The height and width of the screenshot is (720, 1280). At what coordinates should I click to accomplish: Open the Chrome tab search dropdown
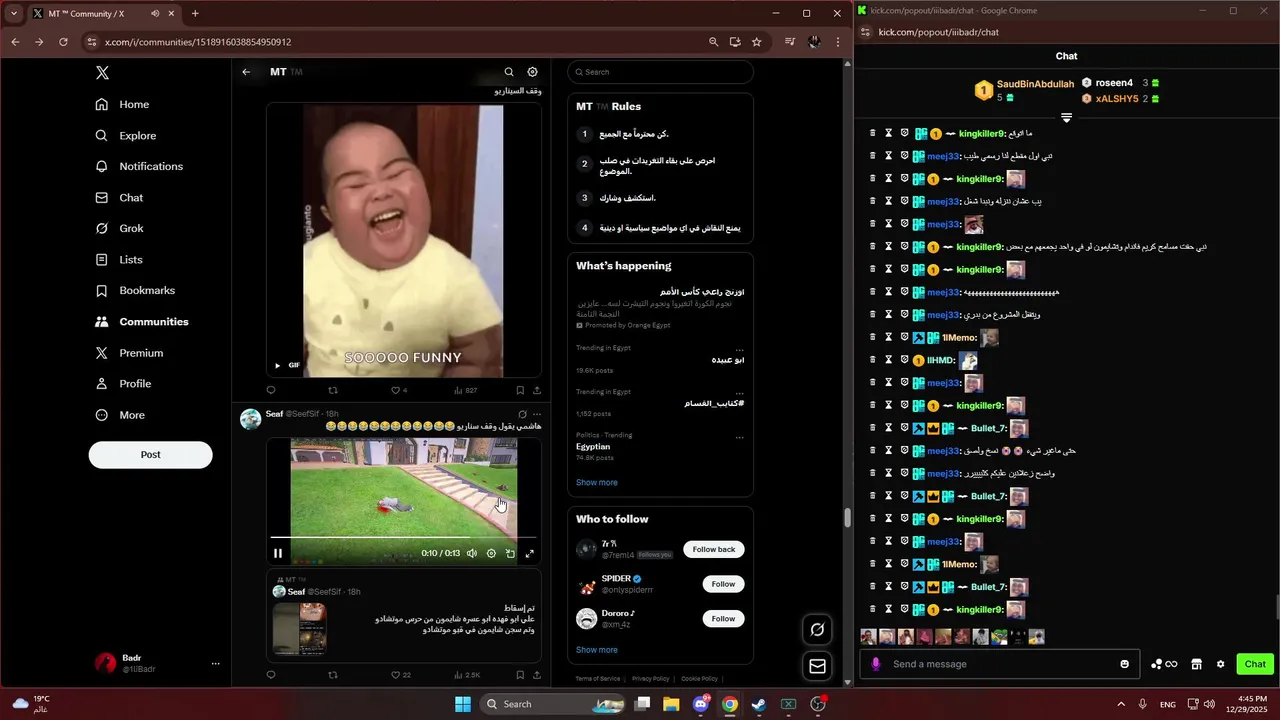click(14, 14)
